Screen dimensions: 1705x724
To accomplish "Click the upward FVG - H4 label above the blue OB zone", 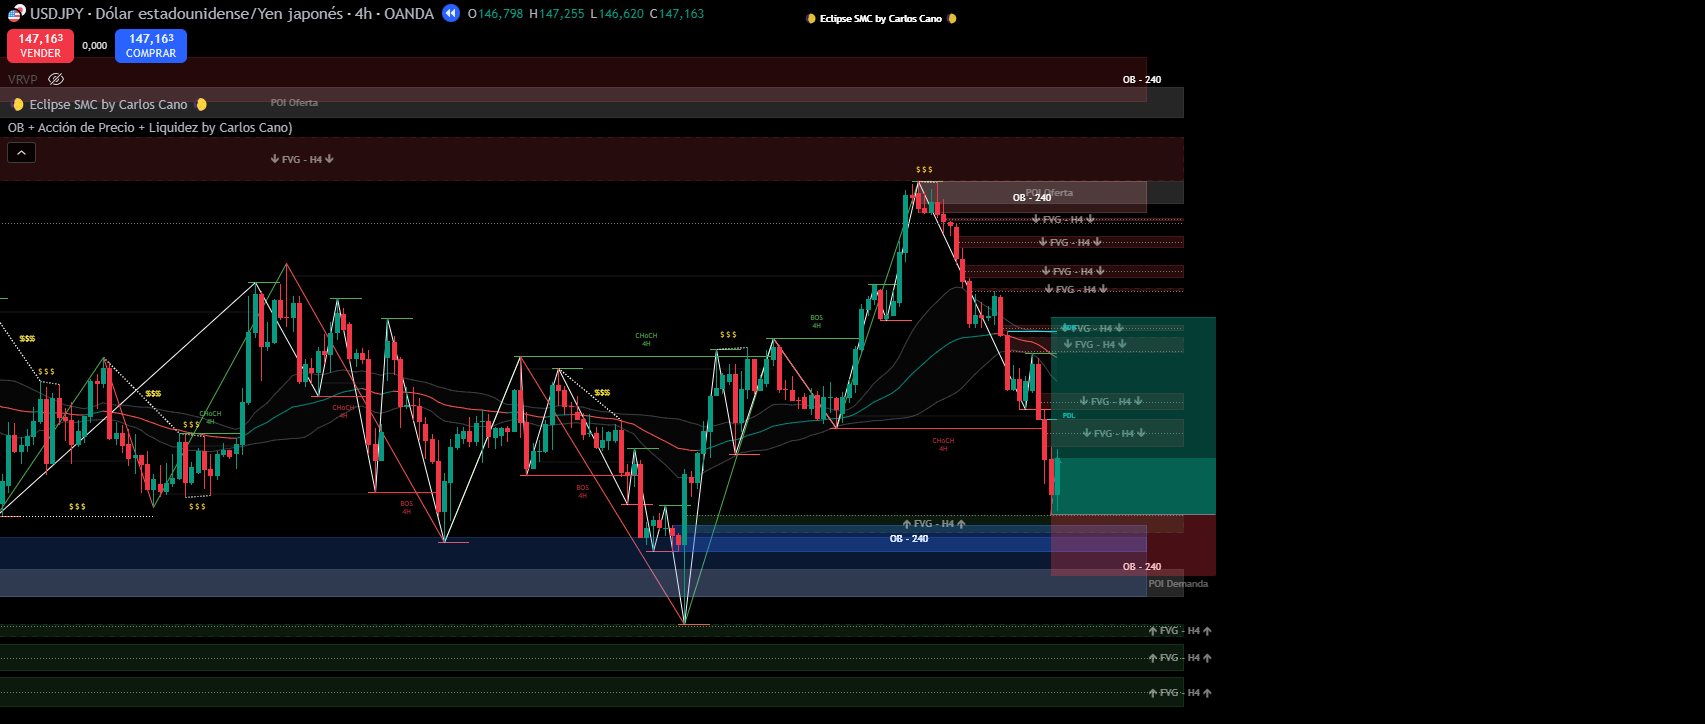I will [934, 524].
